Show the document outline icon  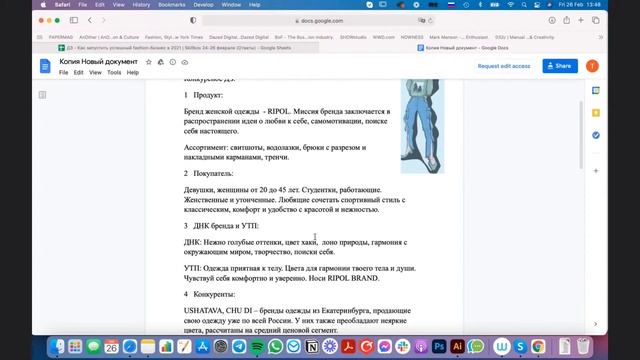point(42,95)
